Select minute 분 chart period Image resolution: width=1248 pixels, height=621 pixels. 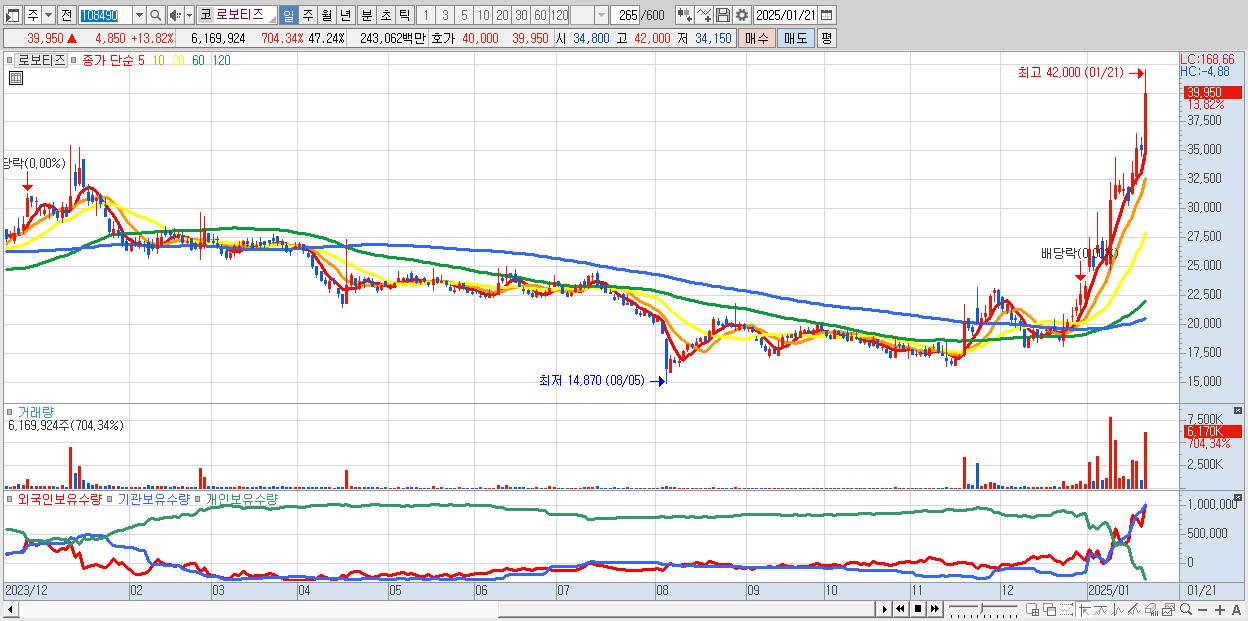pyautogui.click(x=366, y=15)
